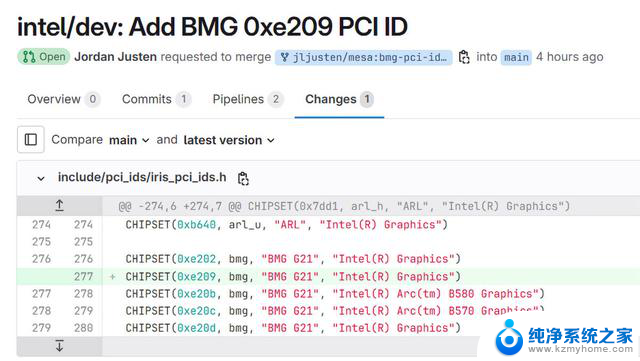Open the latest version dropdown
This screenshot has height=361, width=640.
click(229, 140)
